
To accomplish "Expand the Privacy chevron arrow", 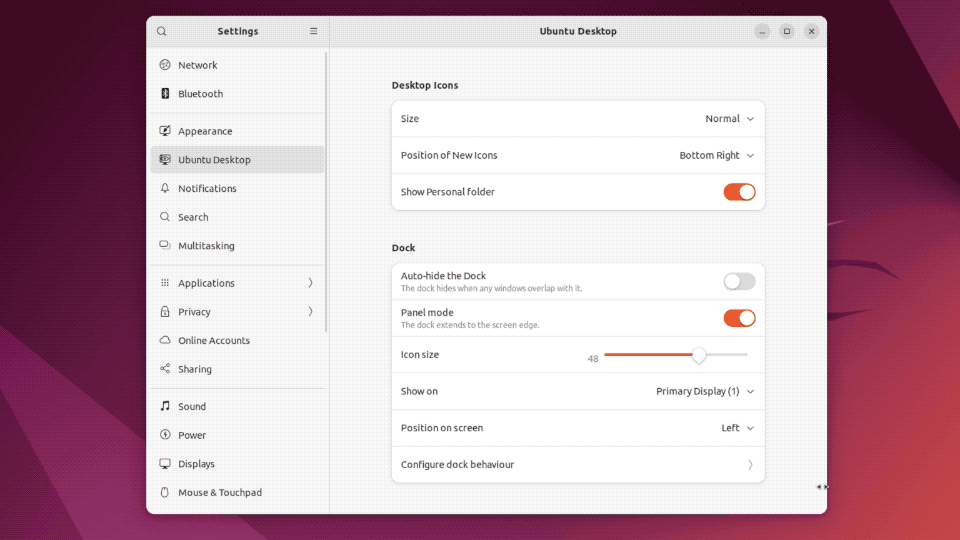I will tap(310, 312).
